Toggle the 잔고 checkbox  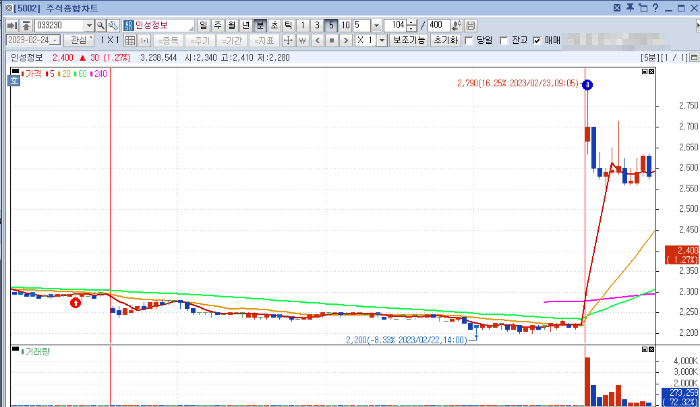(504, 41)
